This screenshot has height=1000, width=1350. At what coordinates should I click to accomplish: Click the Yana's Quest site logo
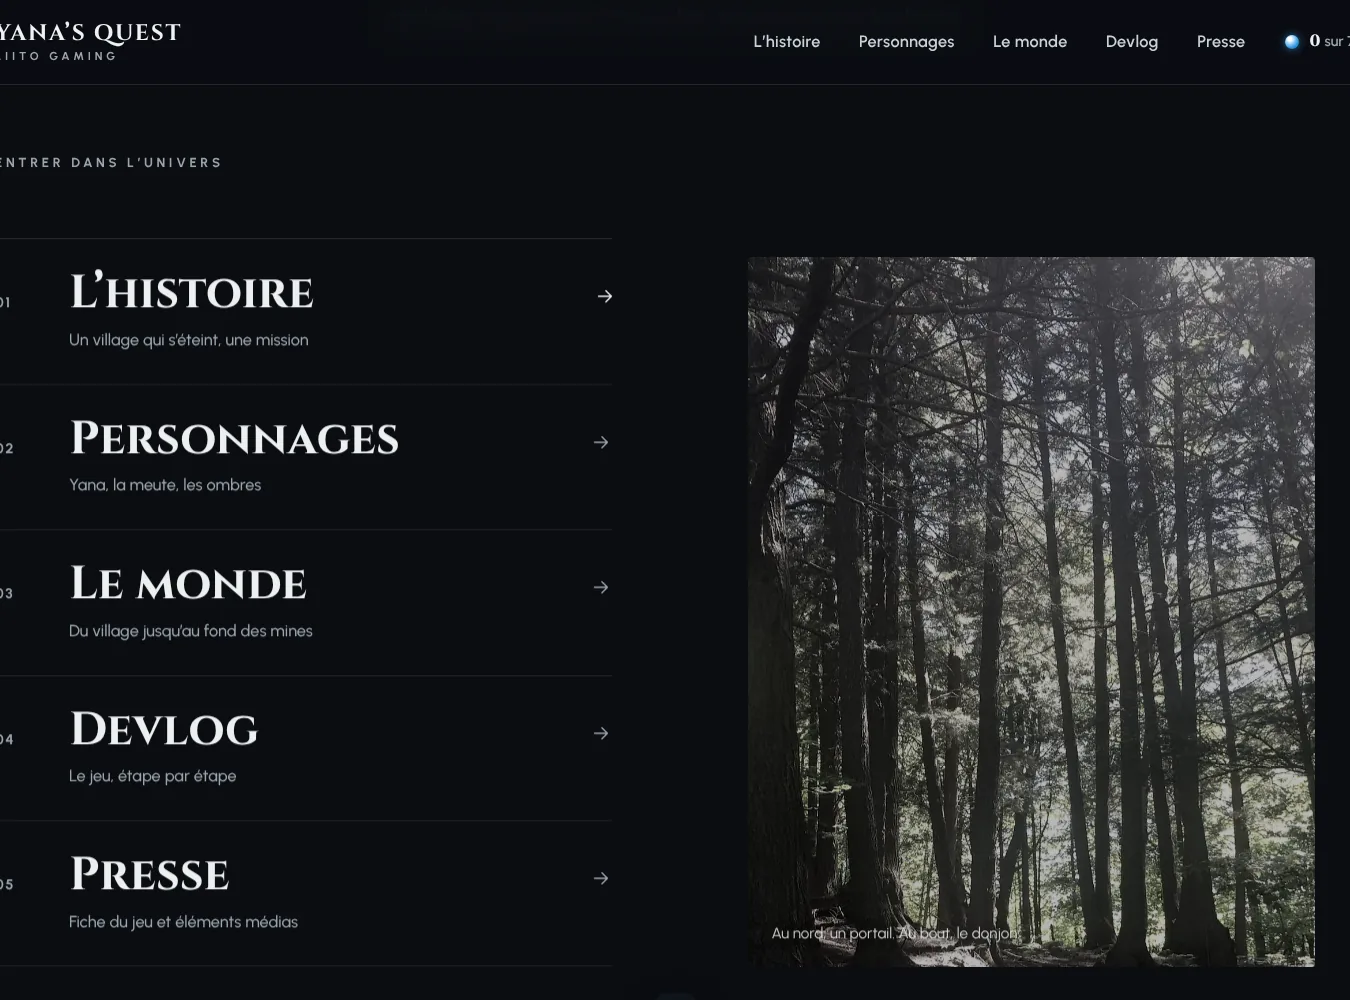[88, 41]
